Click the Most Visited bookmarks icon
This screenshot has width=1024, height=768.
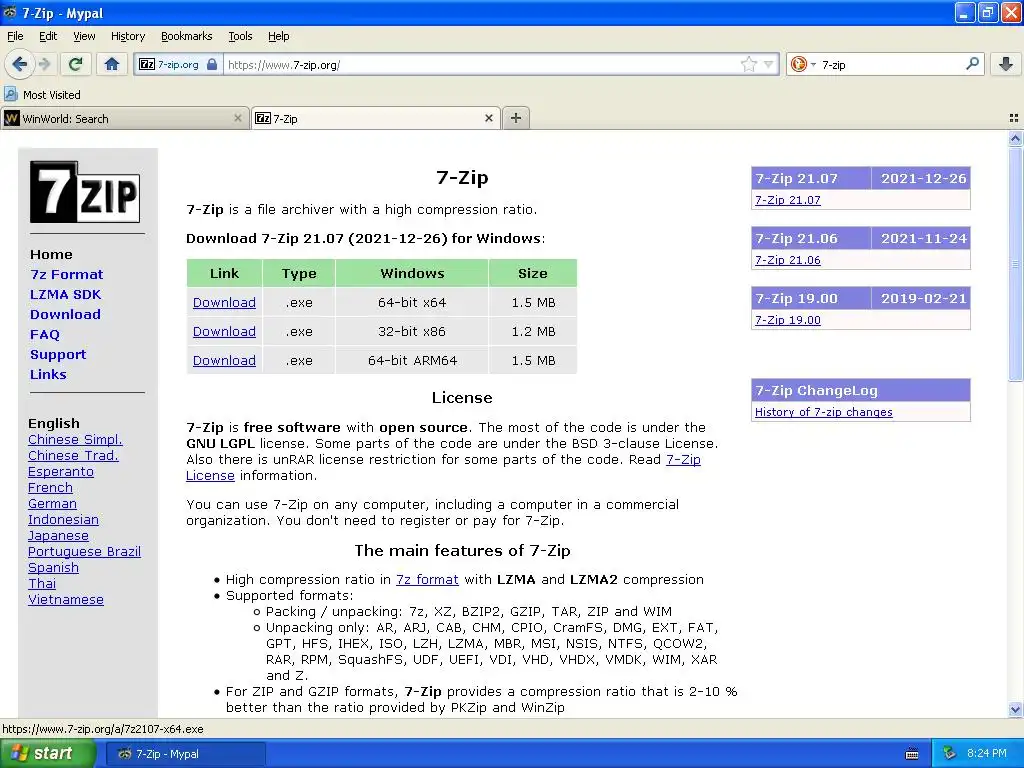pos(11,94)
